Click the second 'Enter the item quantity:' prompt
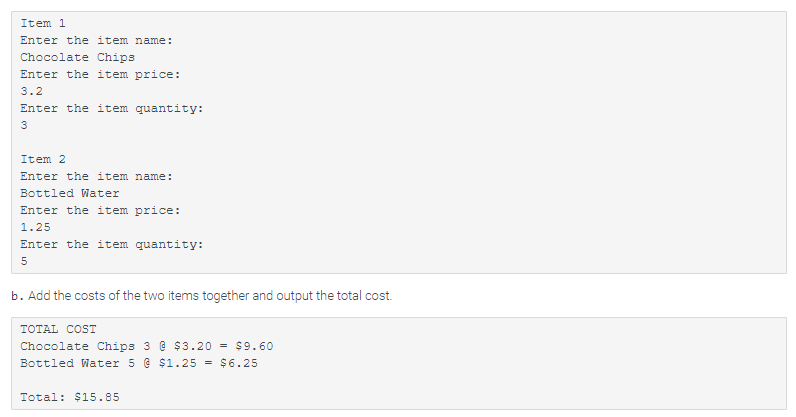The width and height of the screenshot is (796, 417). pyautogui.click(x=112, y=244)
